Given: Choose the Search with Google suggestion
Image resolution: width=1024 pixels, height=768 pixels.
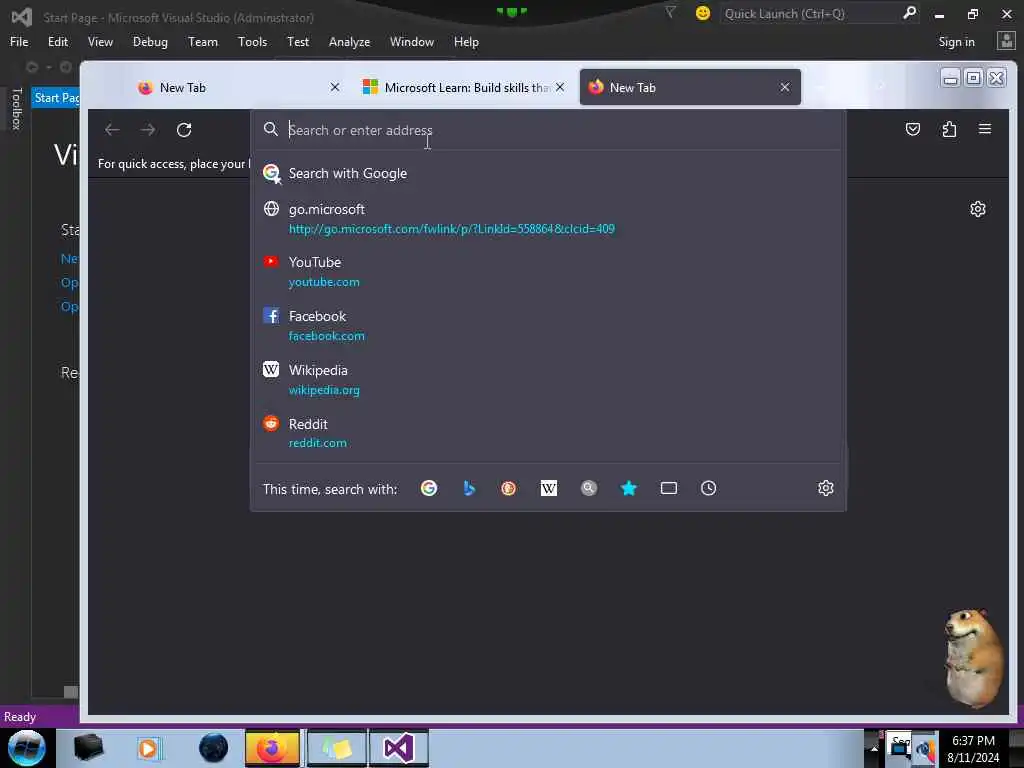Looking at the screenshot, I should [x=548, y=173].
